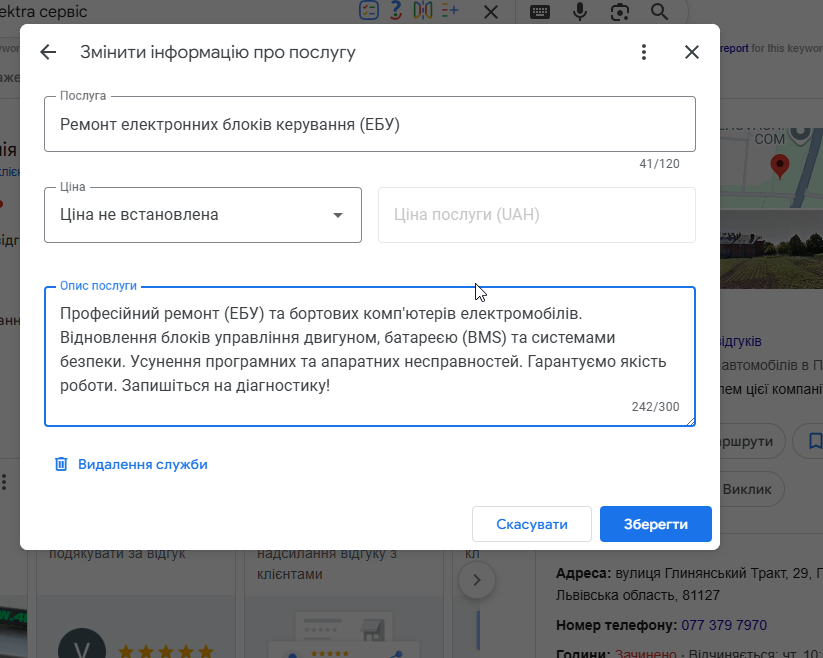823x658 pixels.
Task: Go back with the dialog's left arrow
Action: pyautogui.click(x=48, y=52)
